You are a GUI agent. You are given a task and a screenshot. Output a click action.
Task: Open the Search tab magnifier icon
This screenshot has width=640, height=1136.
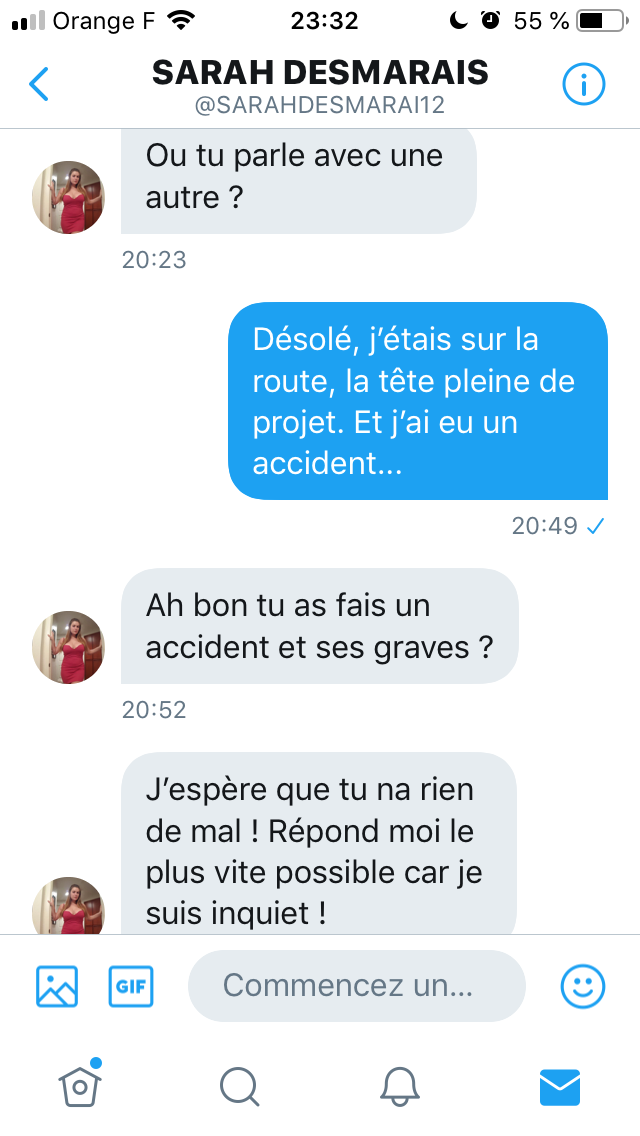(x=240, y=1087)
